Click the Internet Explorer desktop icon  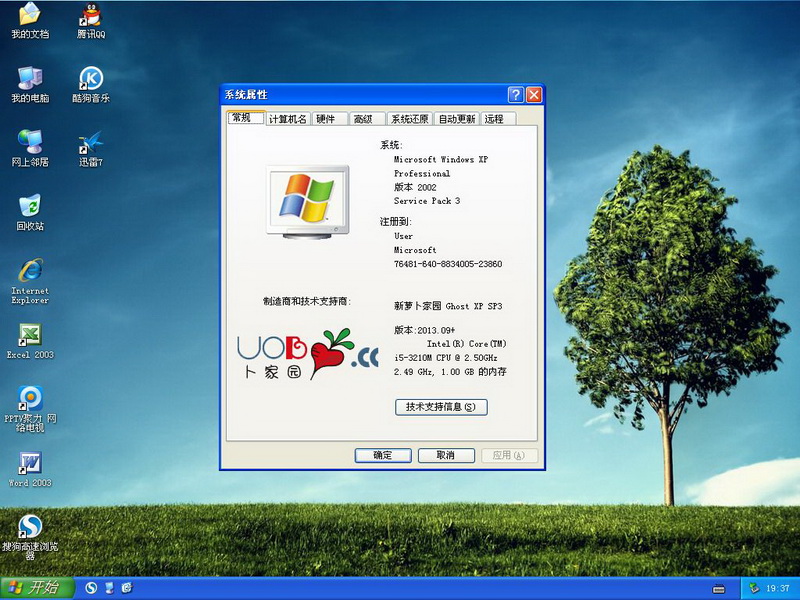click(x=30, y=272)
